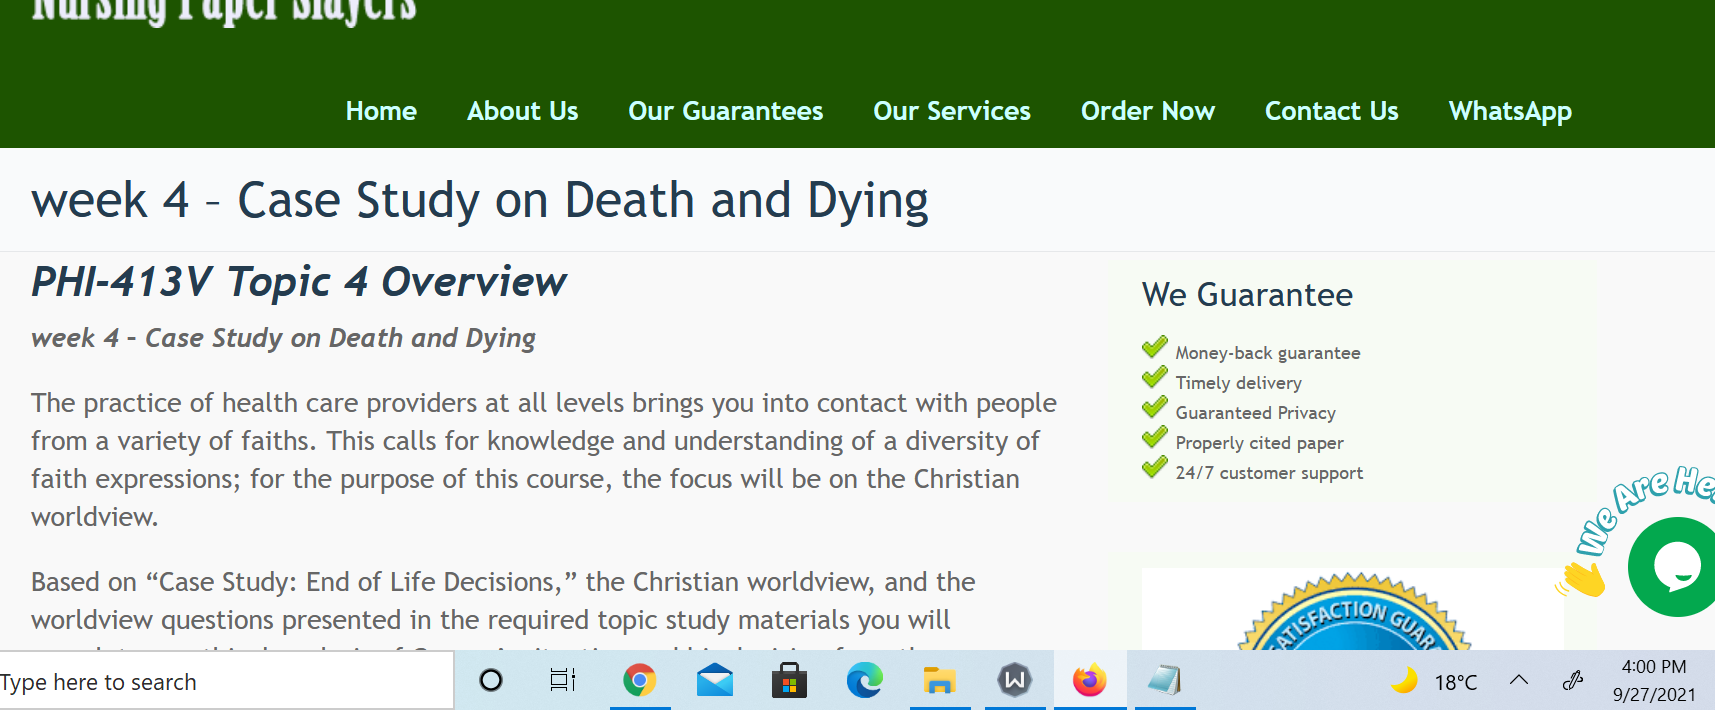Open the green live chat bubble

[x=1675, y=567]
